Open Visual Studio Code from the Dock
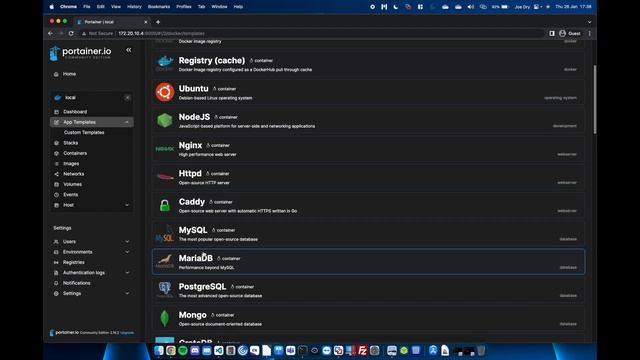 pyautogui.click(x=219, y=351)
